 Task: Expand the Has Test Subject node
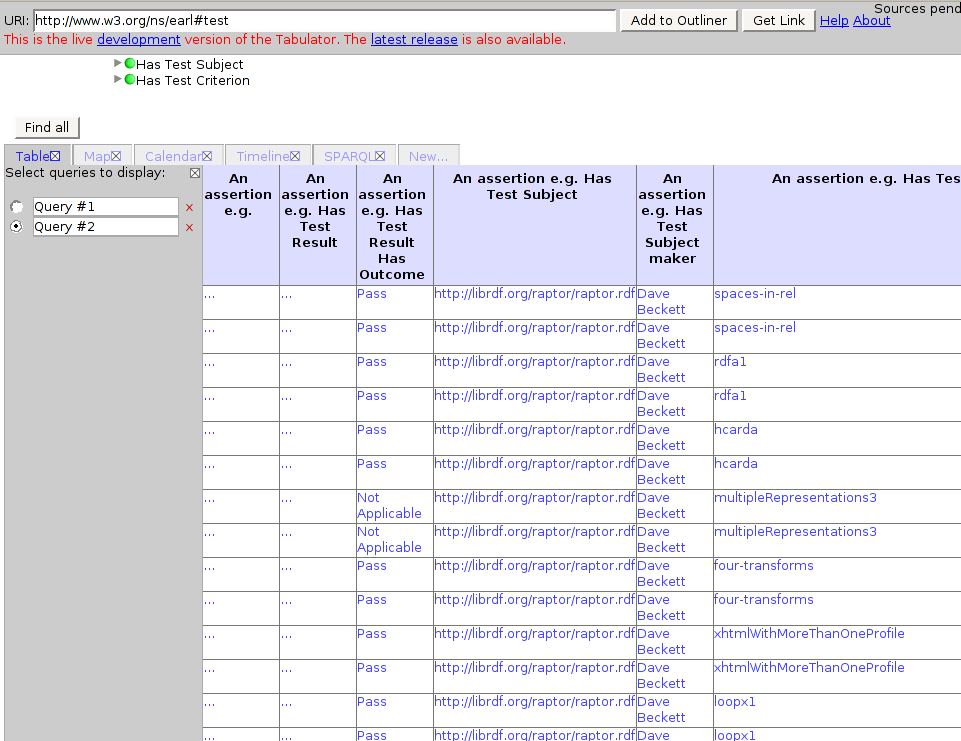(x=118, y=63)
